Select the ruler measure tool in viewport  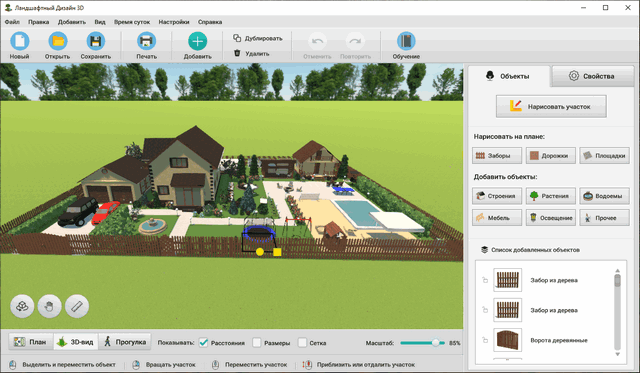77,306
